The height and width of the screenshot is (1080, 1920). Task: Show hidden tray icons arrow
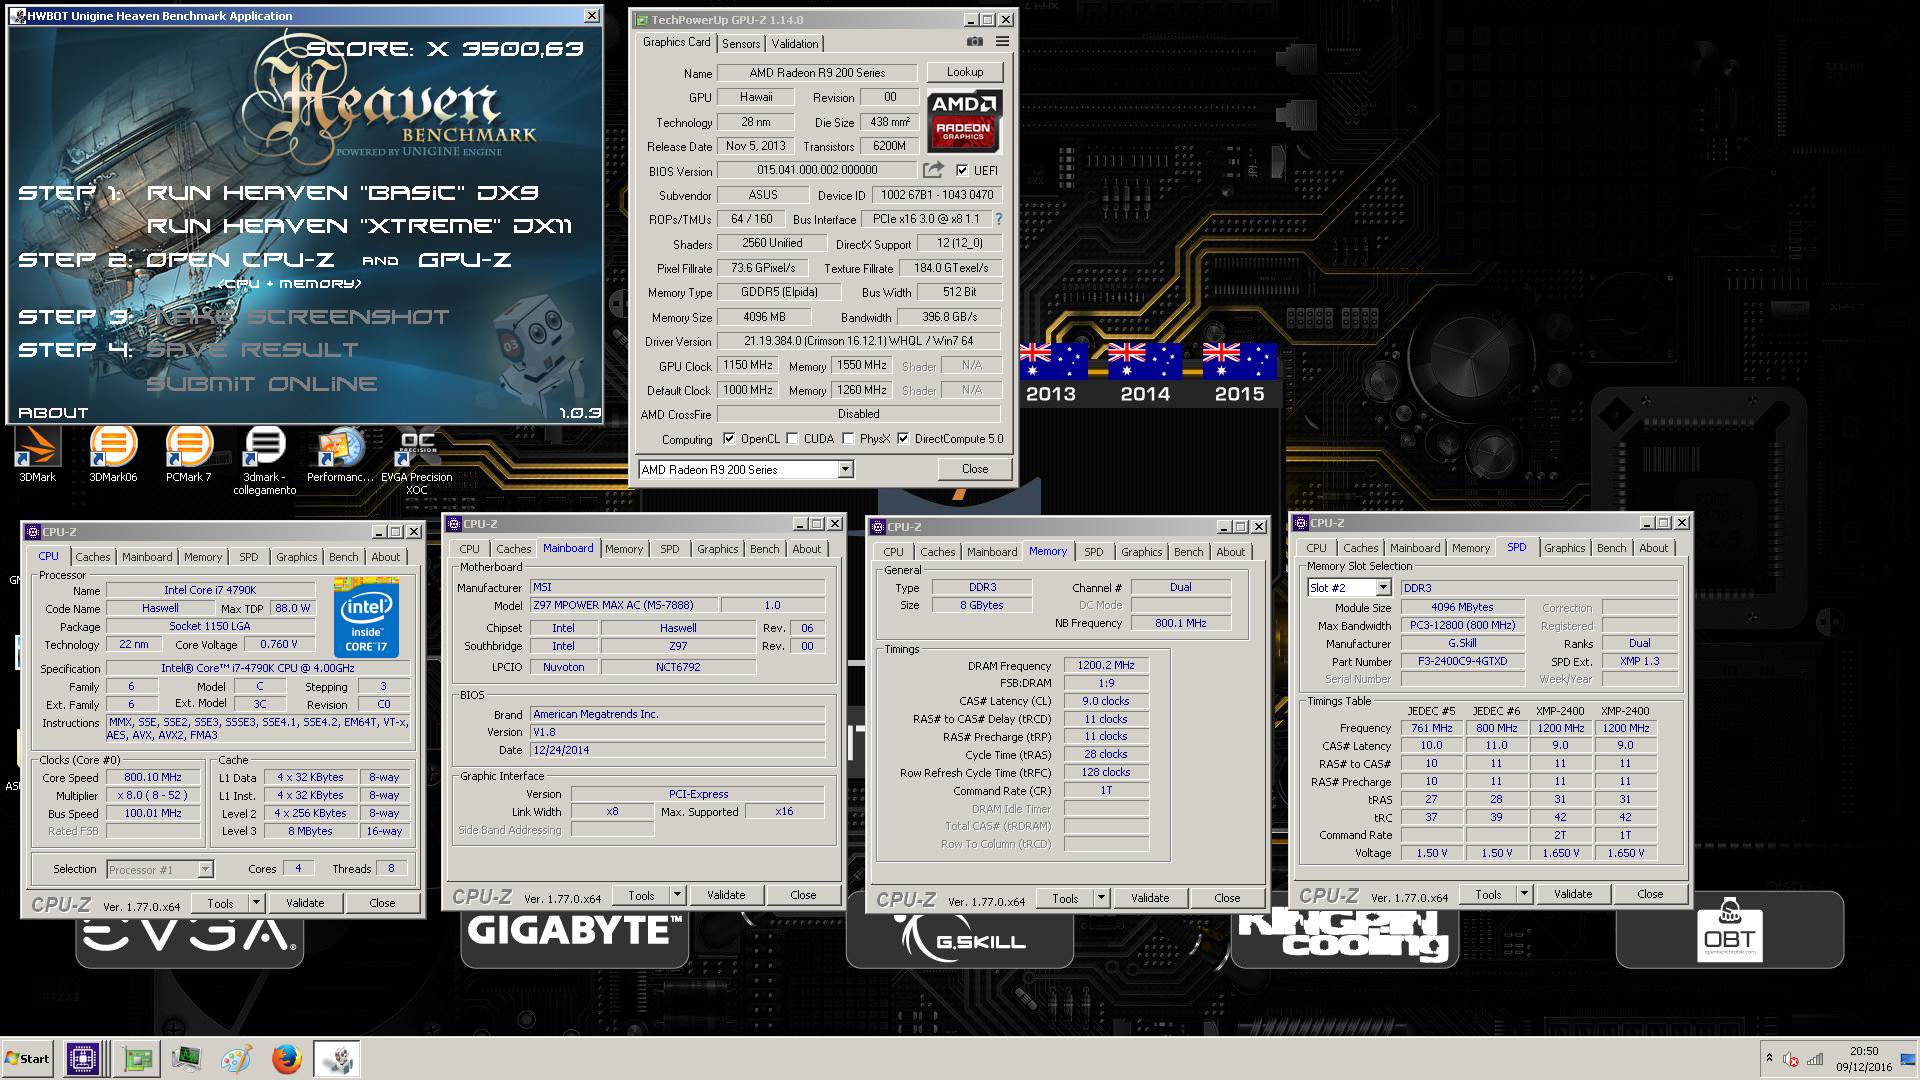(1769, 1059)
